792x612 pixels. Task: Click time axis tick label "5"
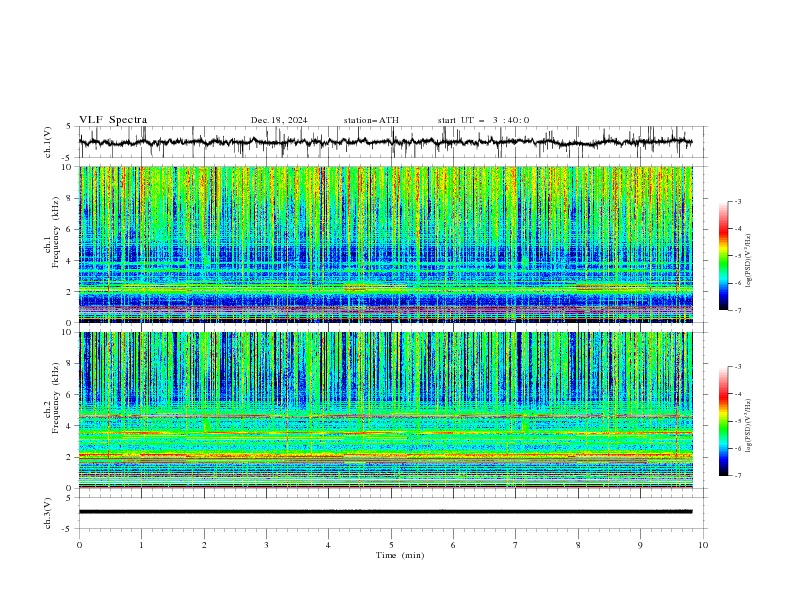(x=391, y=545)
